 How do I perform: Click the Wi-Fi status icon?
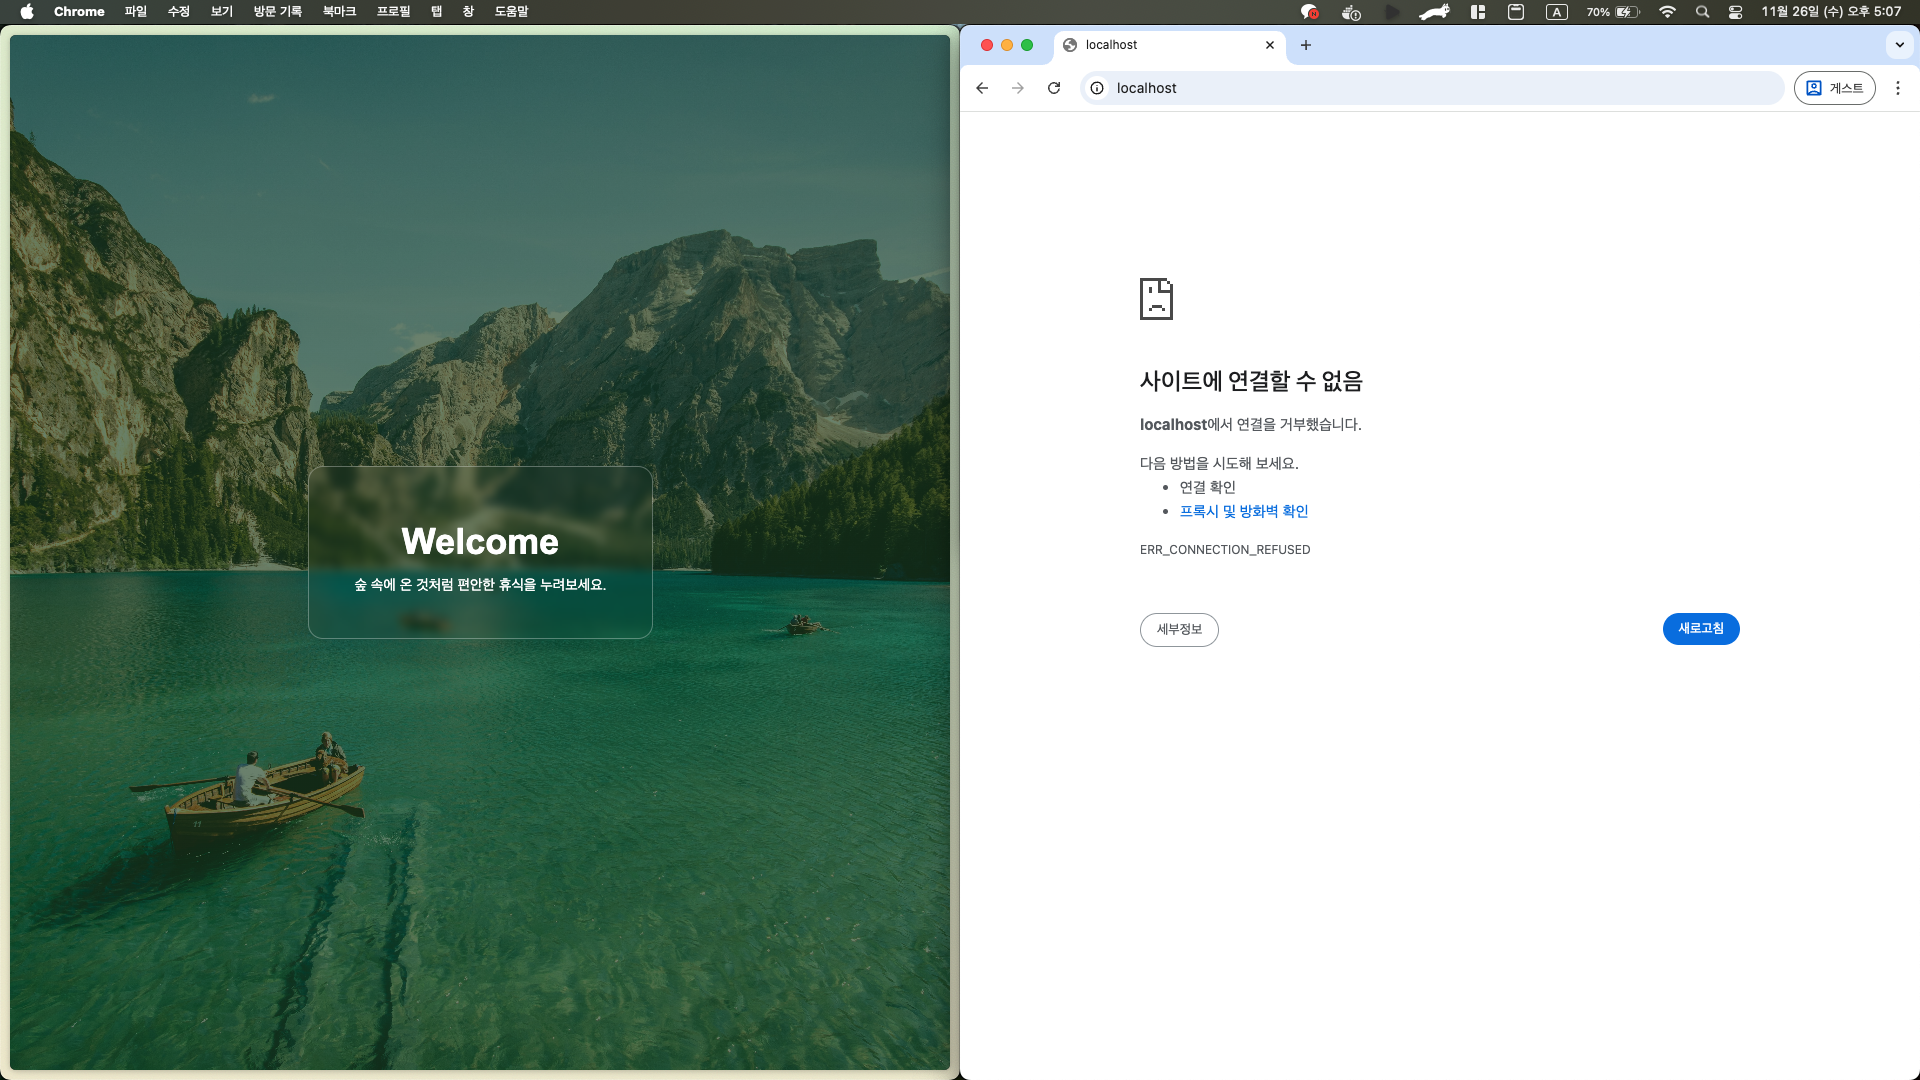(x=1667, y=12)
